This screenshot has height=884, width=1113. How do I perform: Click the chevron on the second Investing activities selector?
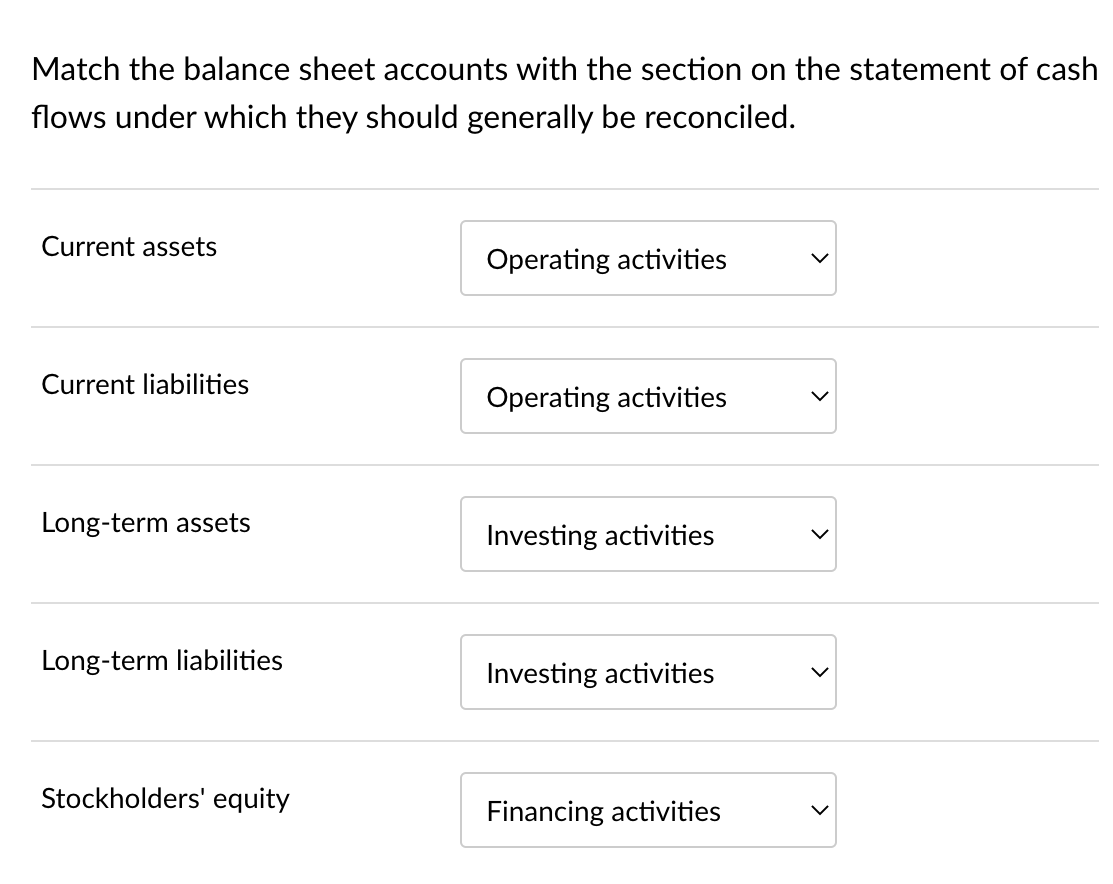pos(818,672)
